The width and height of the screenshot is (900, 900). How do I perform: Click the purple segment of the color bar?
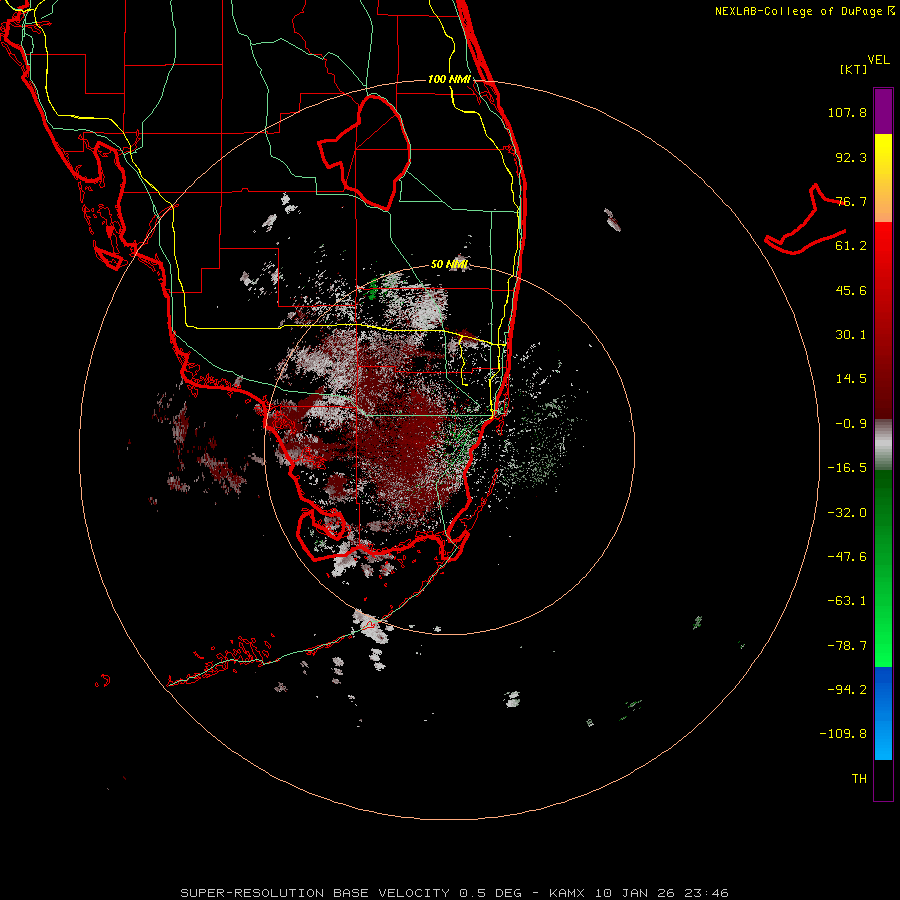click(x=883, y=111)
